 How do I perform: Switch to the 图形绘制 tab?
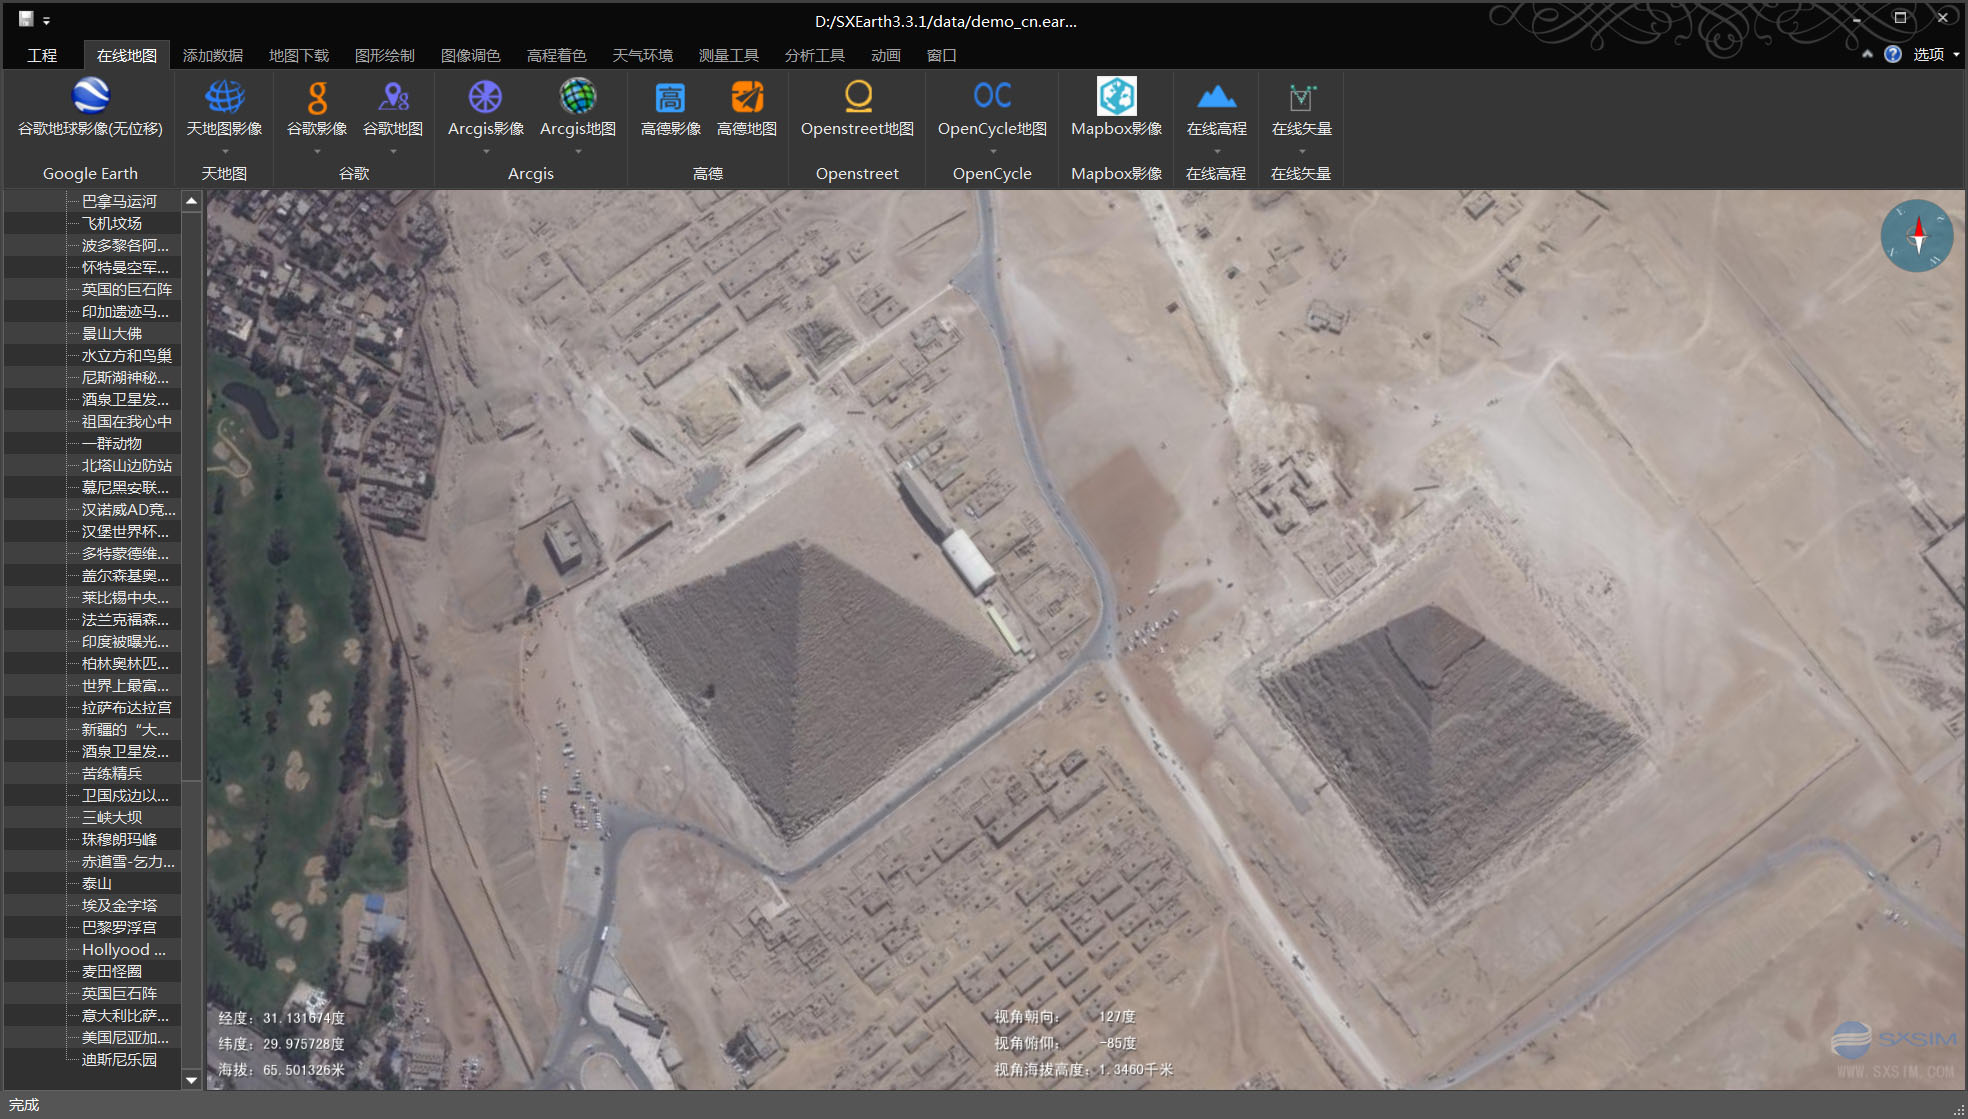[385, 55]
